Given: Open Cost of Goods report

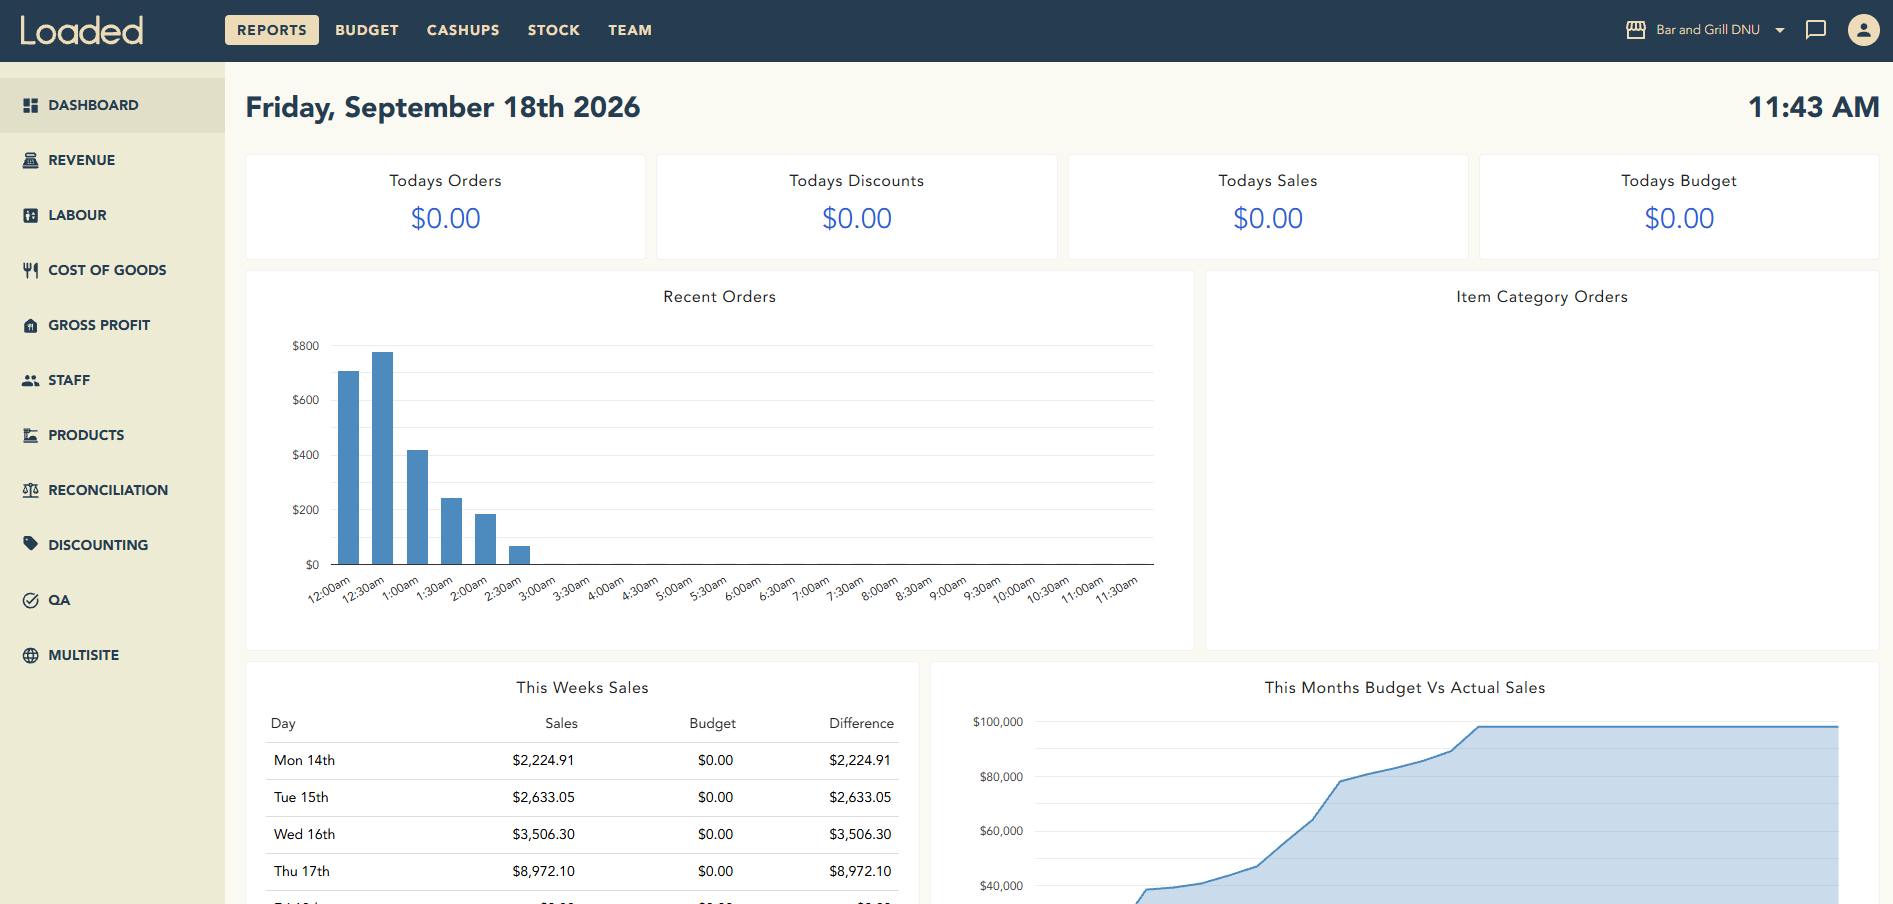Looking at the screenshot, I should click(112, 270).
